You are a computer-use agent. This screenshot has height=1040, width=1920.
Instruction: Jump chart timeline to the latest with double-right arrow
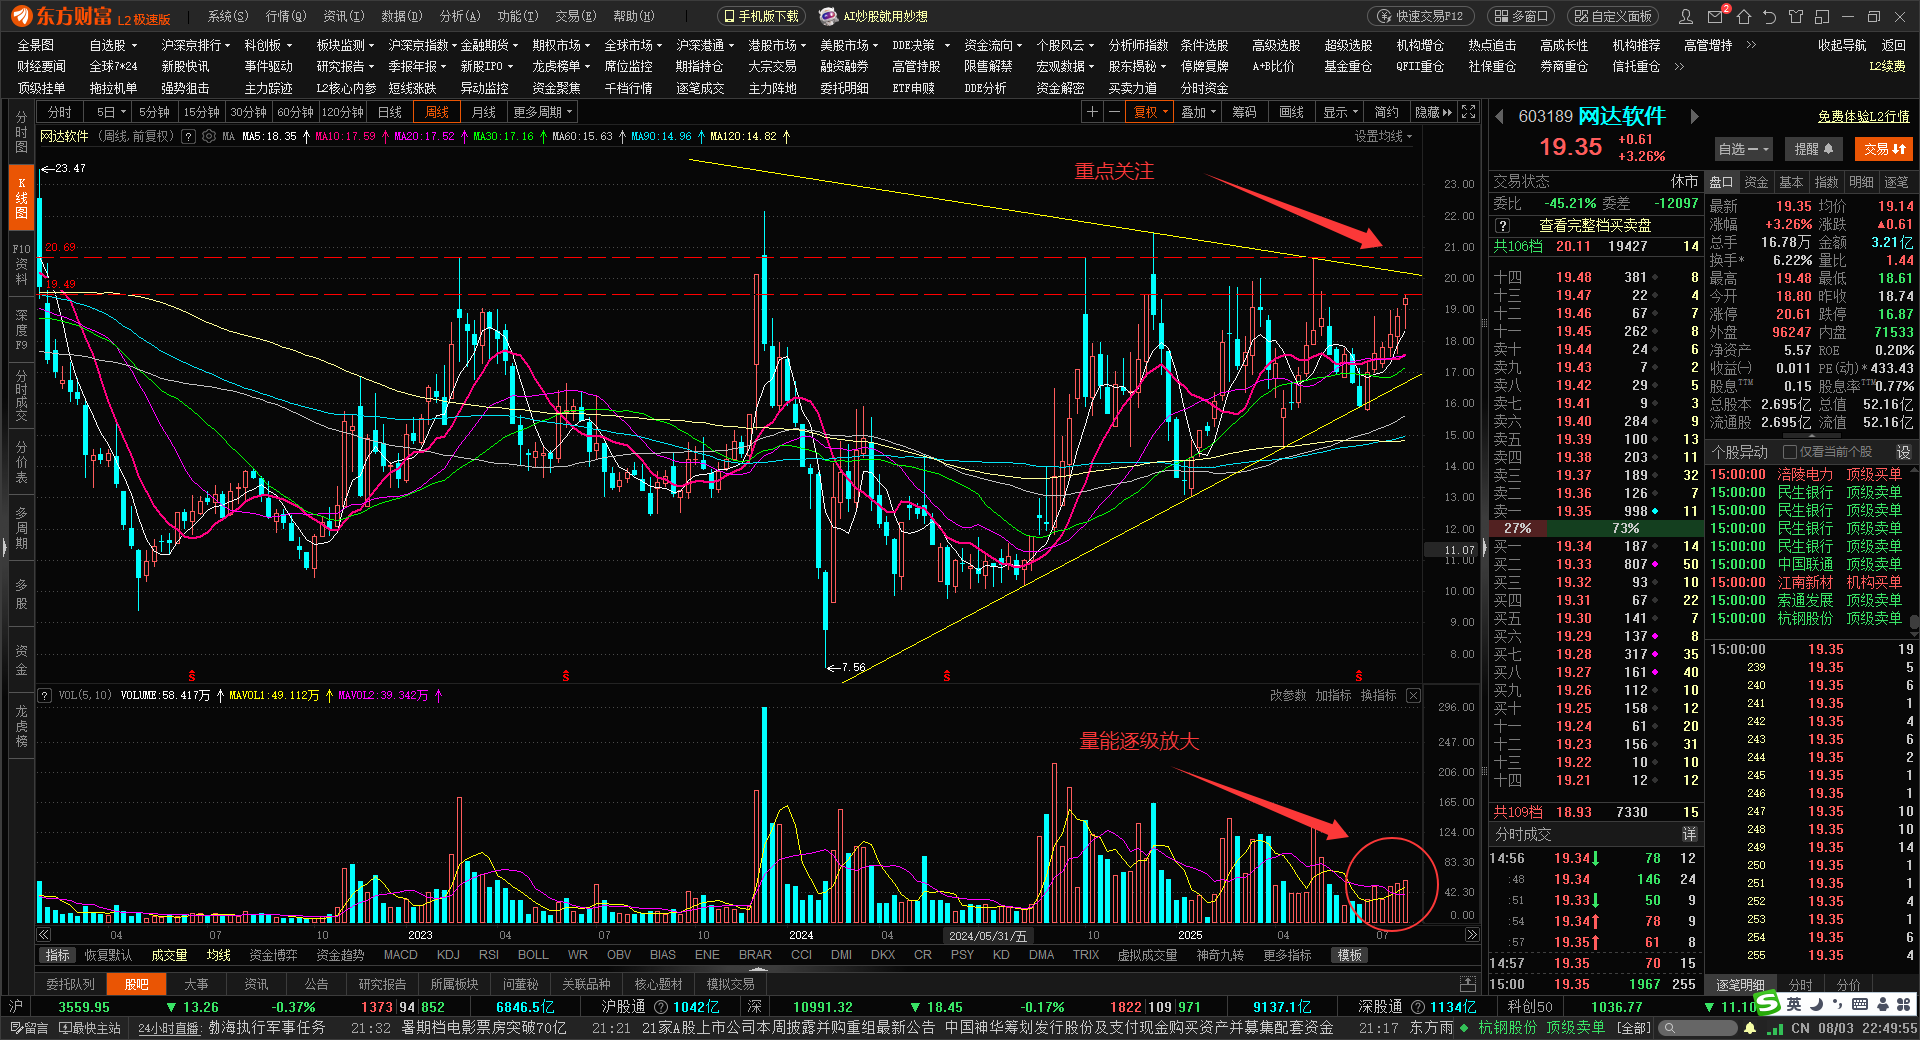point(1471,935)
